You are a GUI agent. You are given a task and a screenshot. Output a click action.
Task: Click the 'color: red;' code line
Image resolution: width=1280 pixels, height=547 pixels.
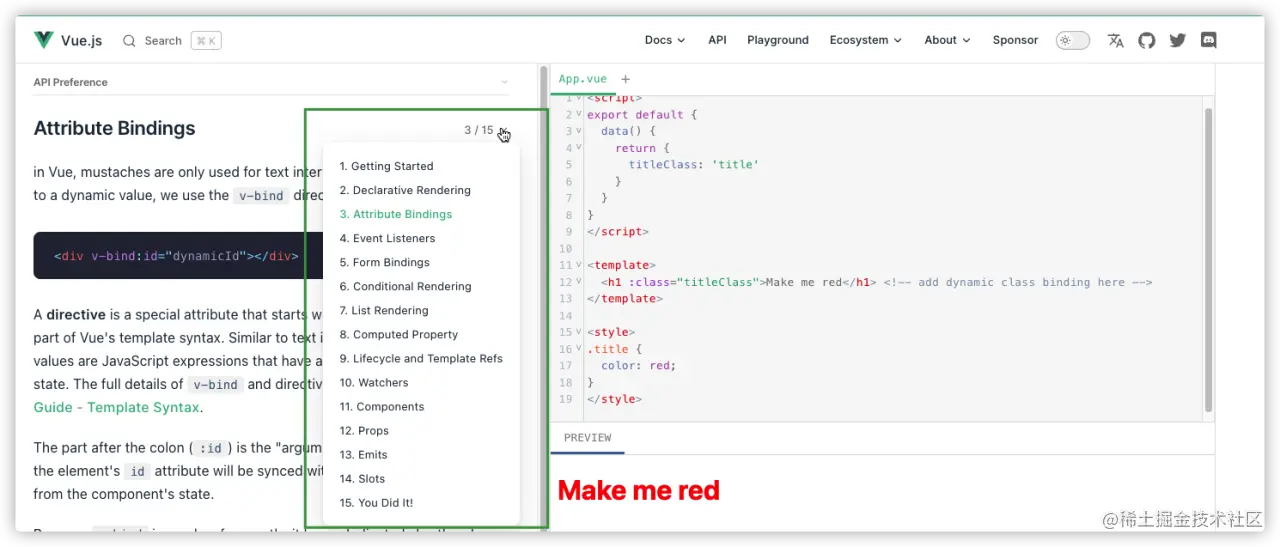639,365
